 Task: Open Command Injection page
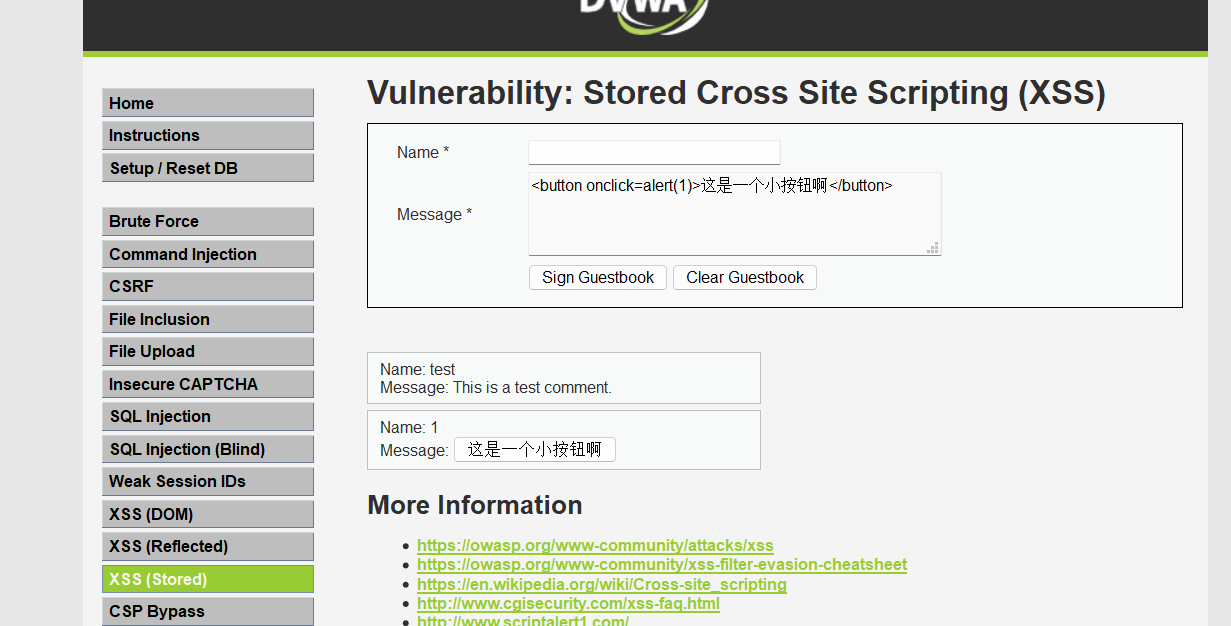(x=208, y=254)
